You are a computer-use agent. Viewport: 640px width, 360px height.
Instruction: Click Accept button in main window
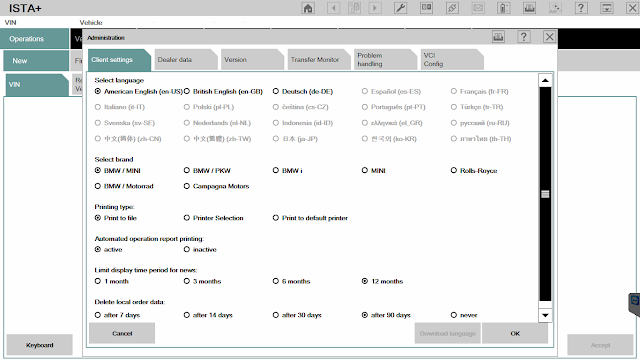click(x=600, y=345)
